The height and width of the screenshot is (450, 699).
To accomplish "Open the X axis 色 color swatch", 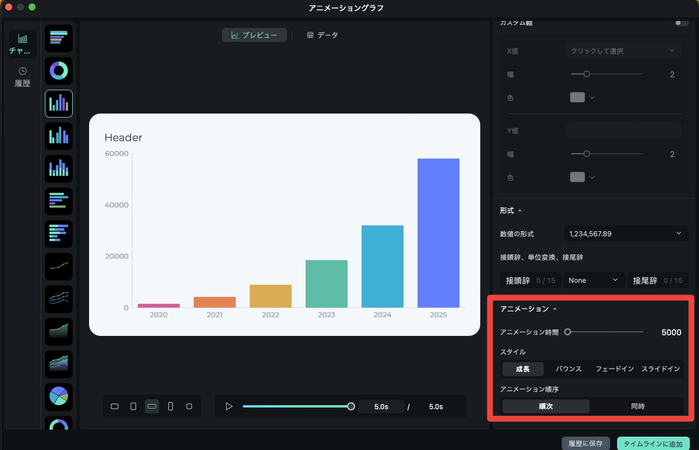I will 577,97.
